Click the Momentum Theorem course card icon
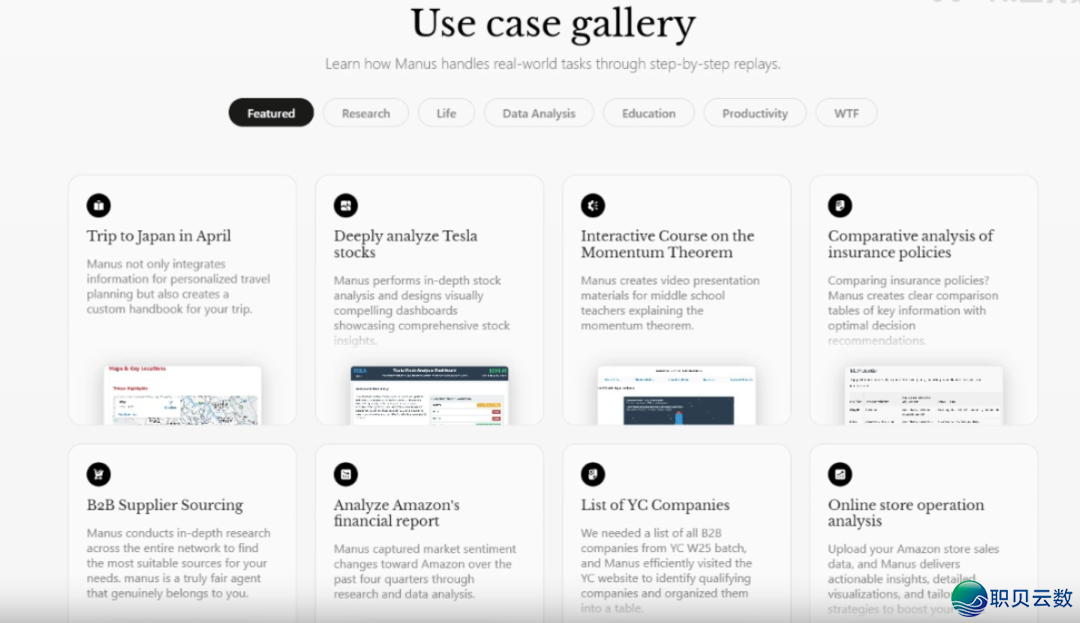This screenshot has width=1080, height=623. click(593, 205)
